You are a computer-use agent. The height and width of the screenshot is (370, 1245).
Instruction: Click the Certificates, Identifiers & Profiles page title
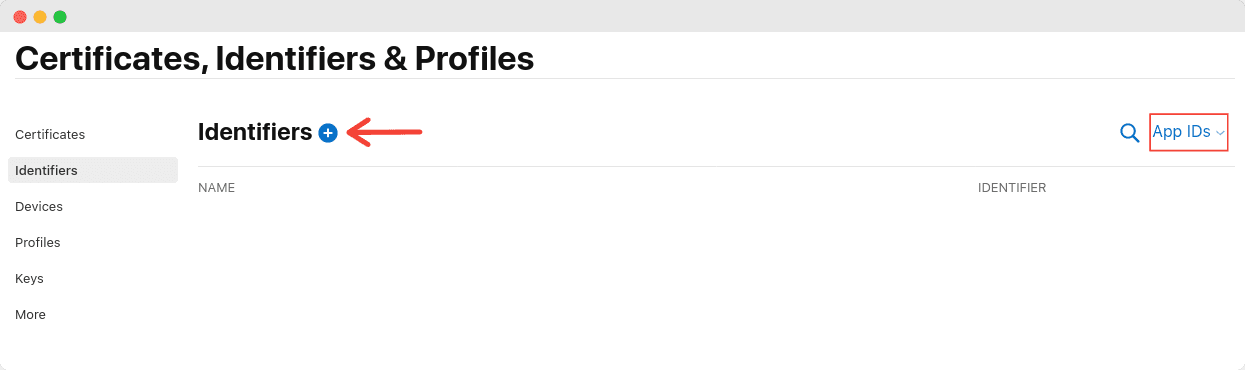(275, 58)
